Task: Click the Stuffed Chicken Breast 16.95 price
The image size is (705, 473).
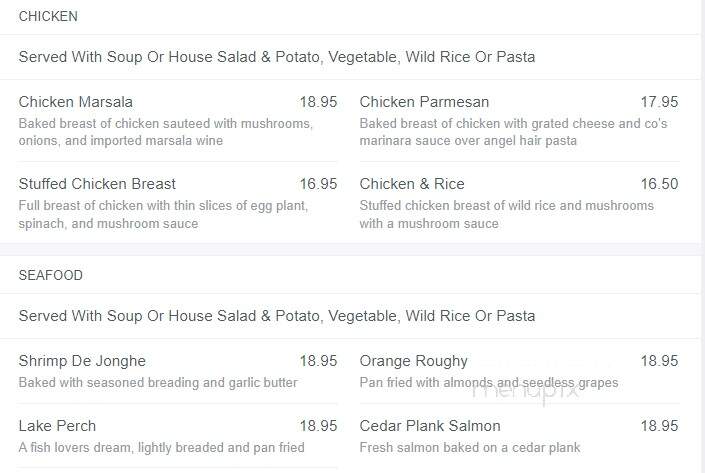Action: point(318,184)
